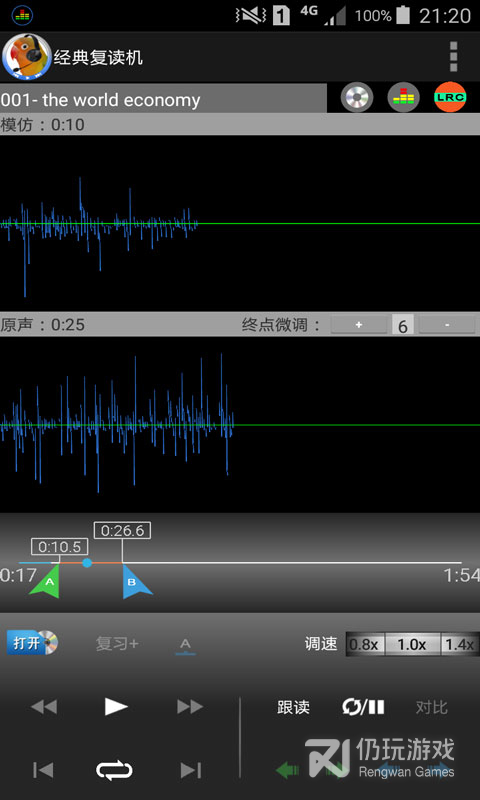This screenshot has height=800, width=480.
Task: Tap the 打开 open file button
Action: point(32,643)
